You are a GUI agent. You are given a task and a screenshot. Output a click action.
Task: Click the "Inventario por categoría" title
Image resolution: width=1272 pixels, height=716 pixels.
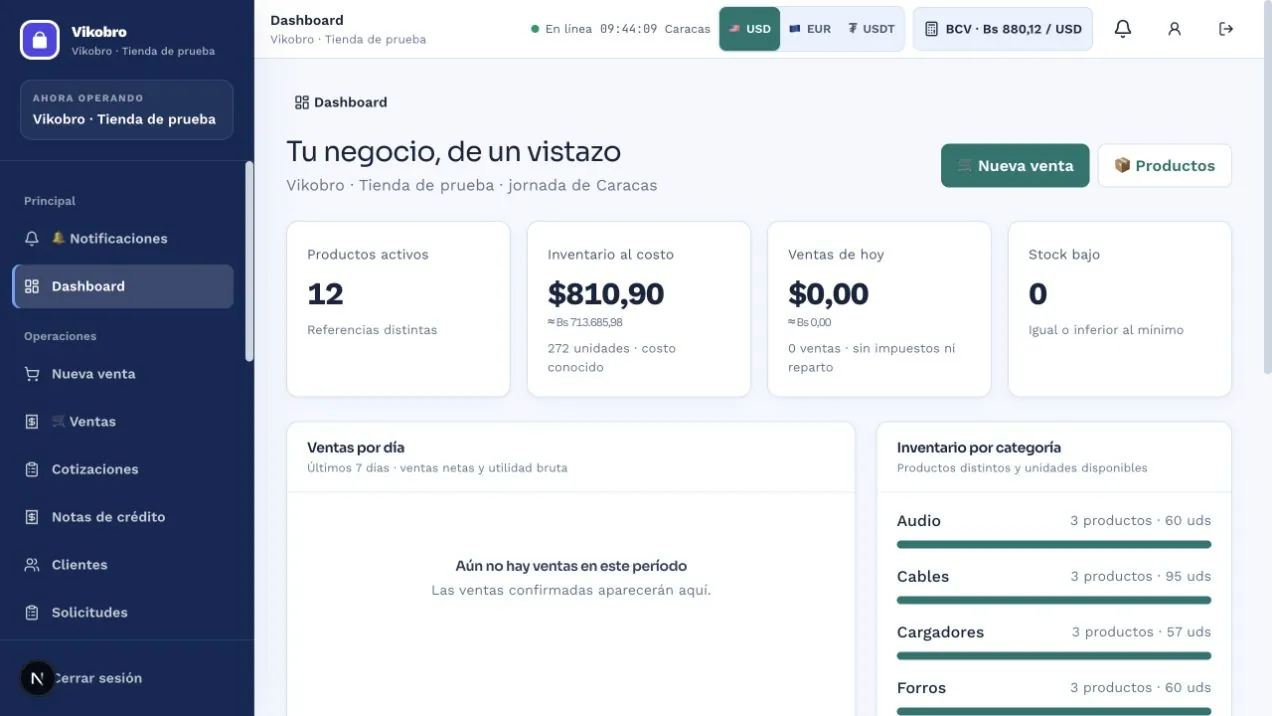pos(979,448)
